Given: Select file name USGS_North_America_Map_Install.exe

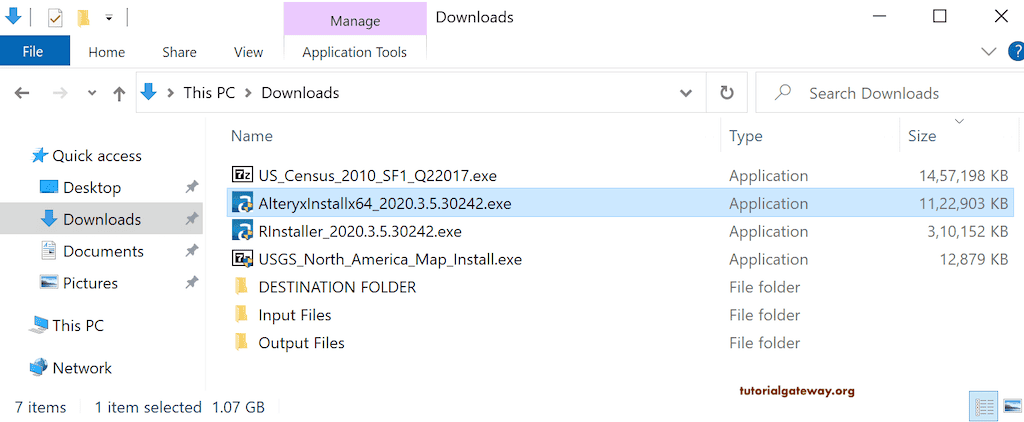Looking at the screenshot, I should click(390, 260).
